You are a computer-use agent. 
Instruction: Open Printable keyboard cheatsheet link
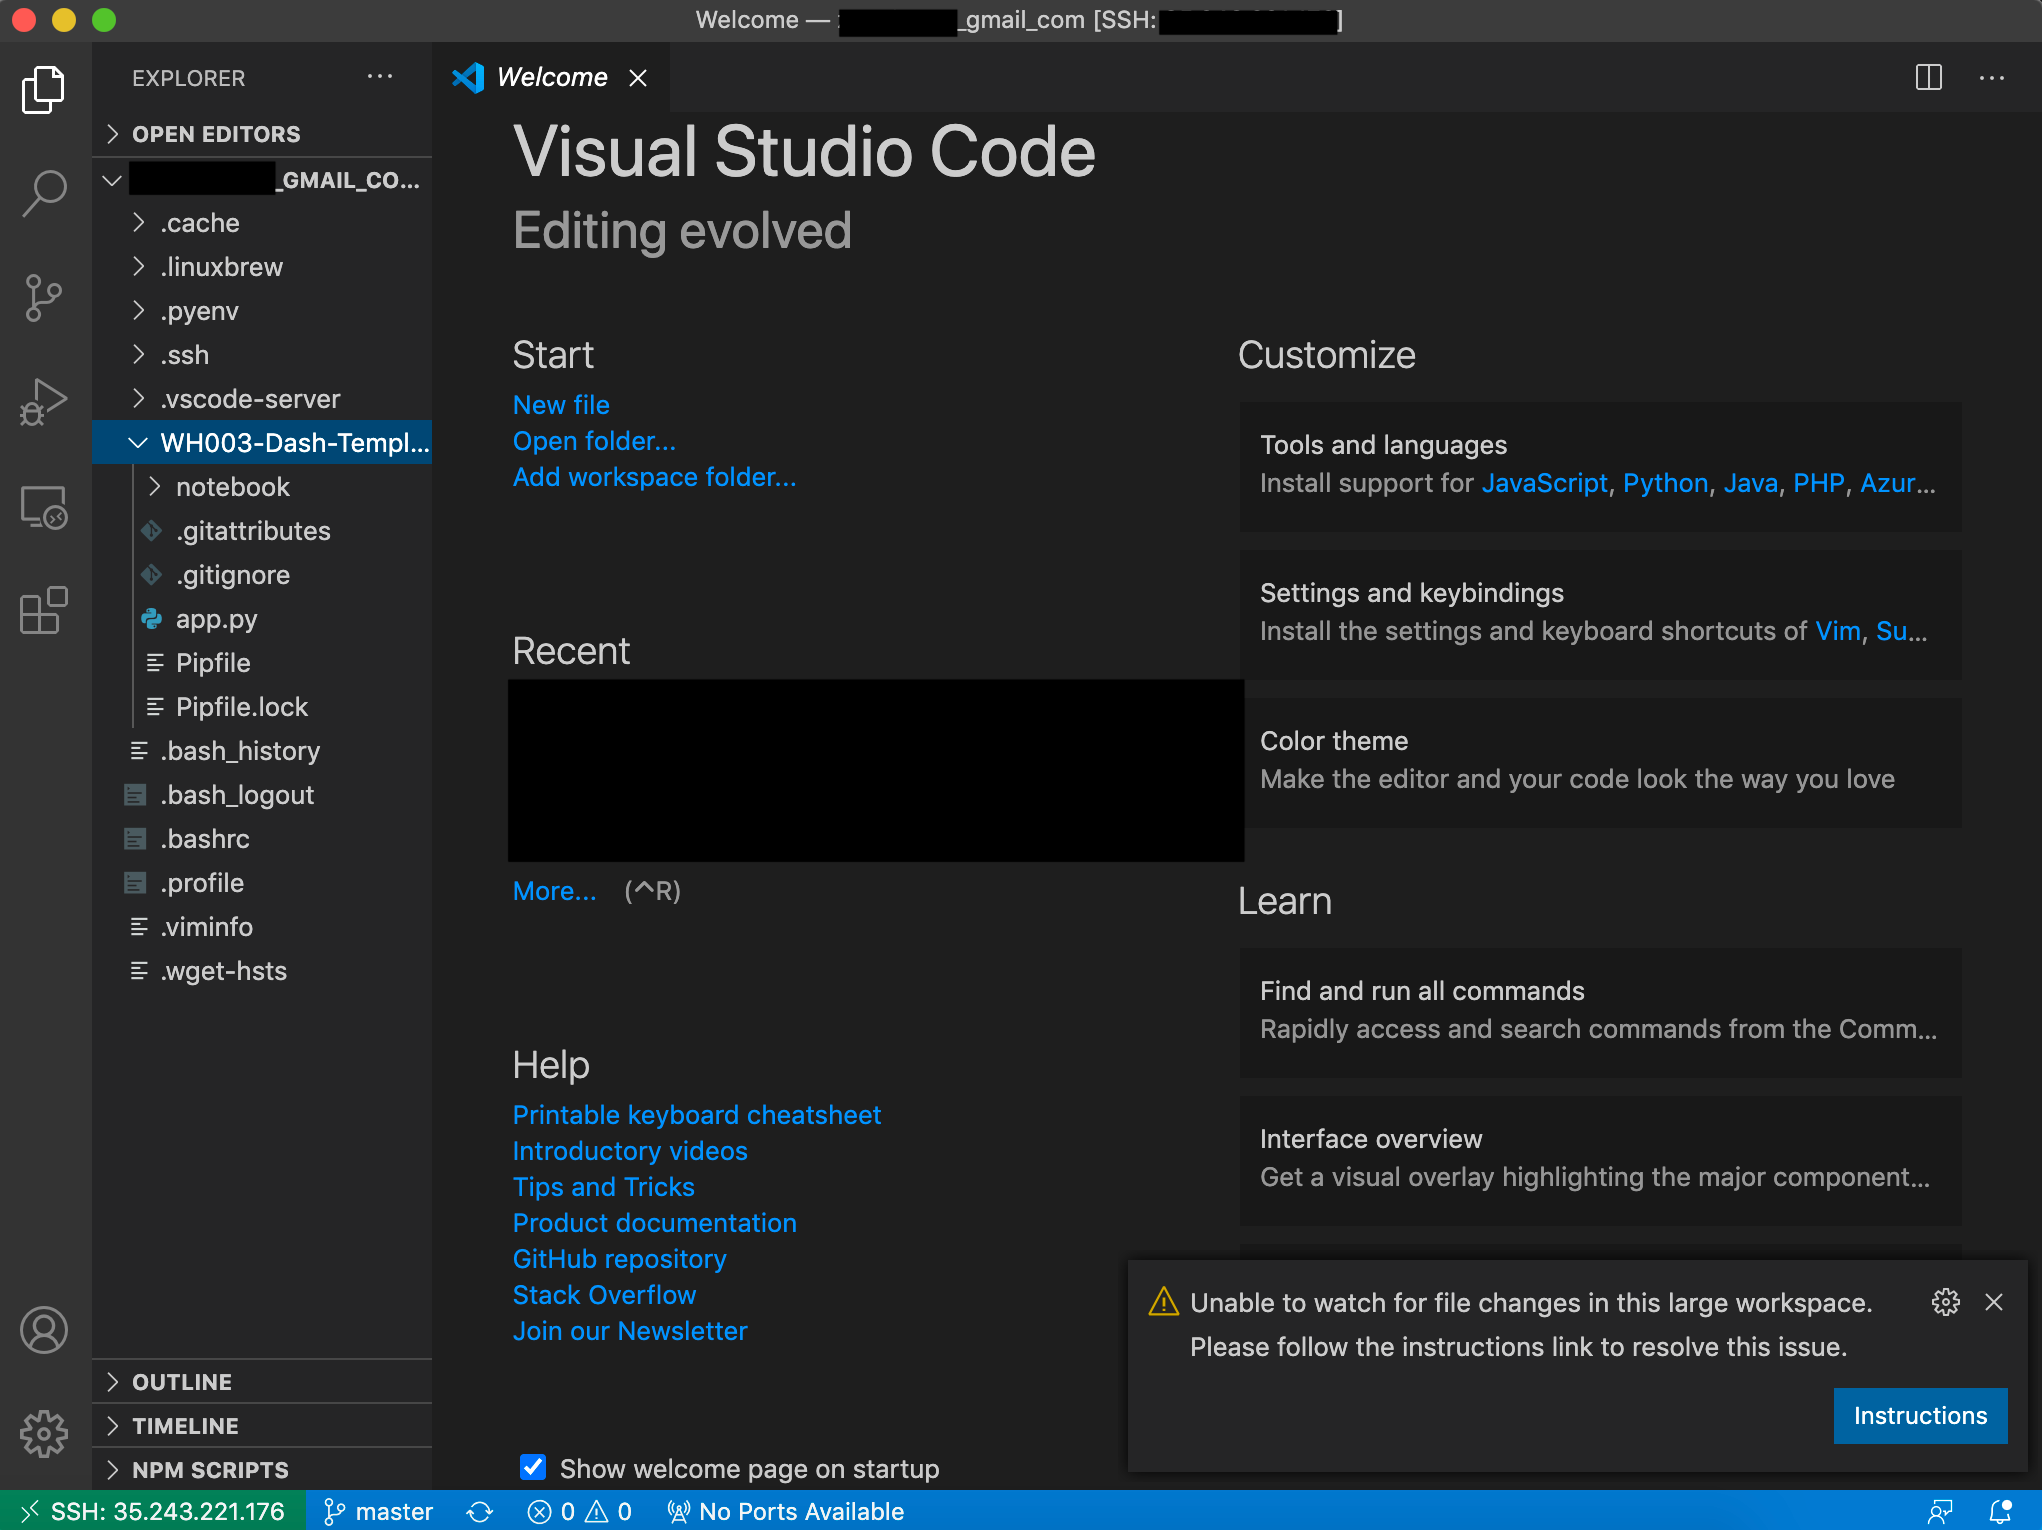coord(697,1115)
